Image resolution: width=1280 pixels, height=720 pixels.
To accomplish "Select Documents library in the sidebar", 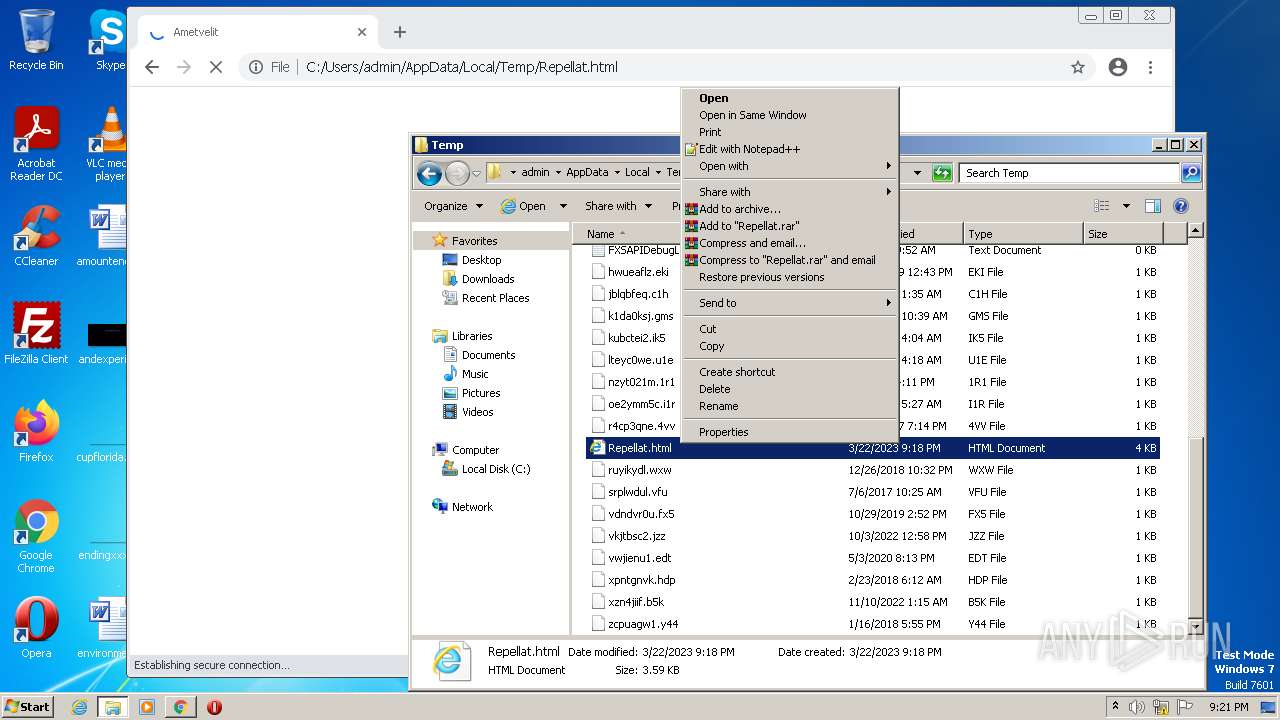I will coord(479,355).
